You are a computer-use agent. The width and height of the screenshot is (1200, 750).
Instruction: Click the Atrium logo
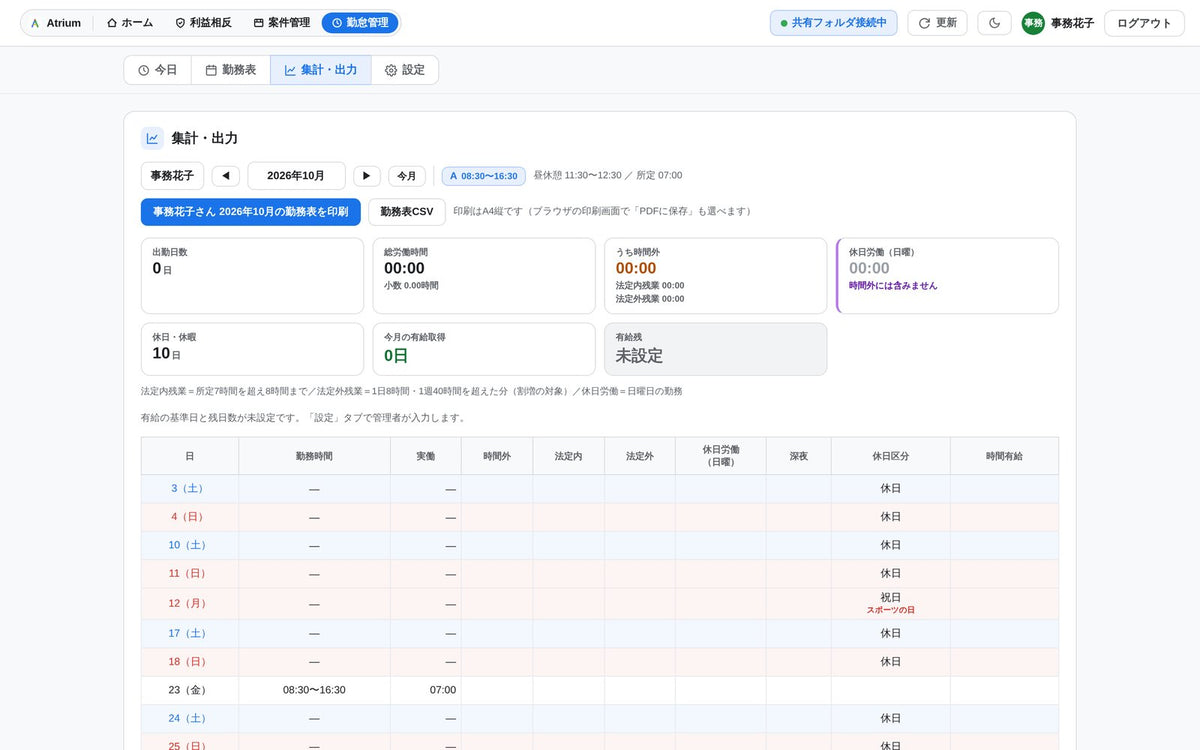coord(56,23)
